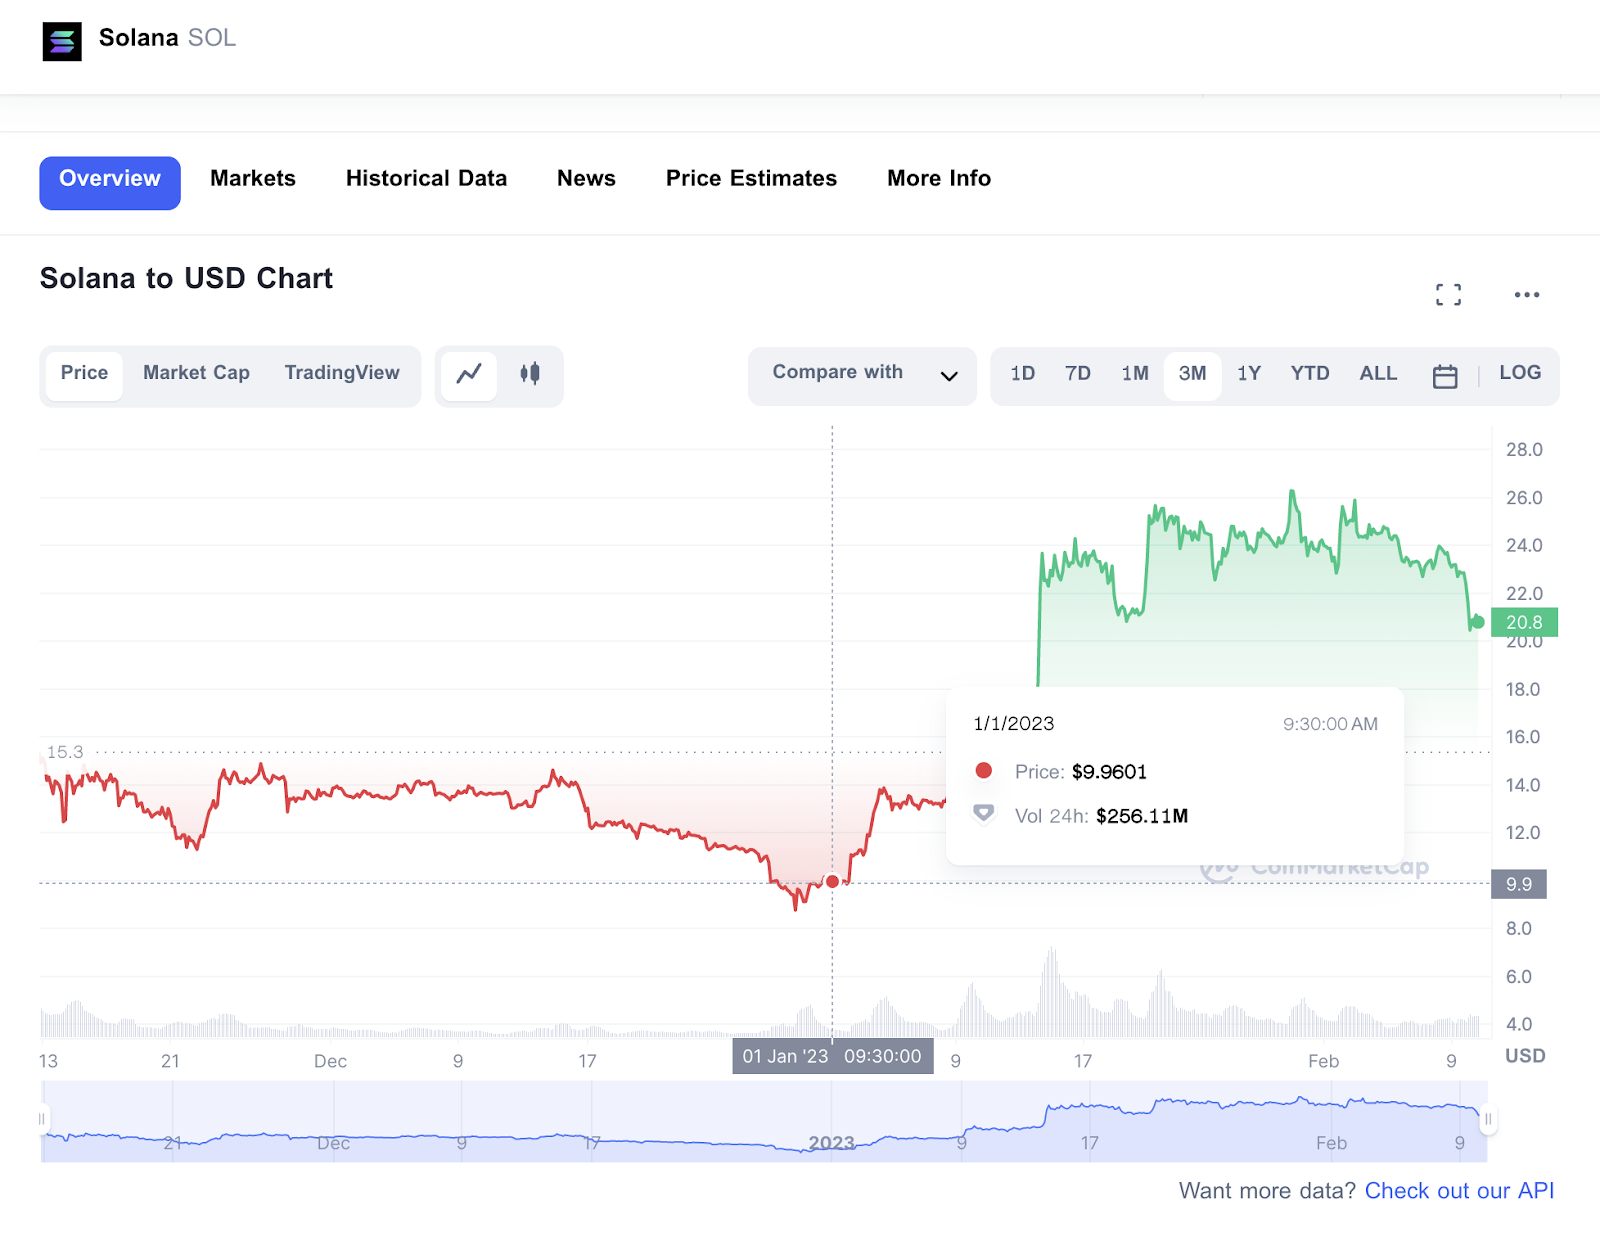Switch to line chart view icon
This screenshot has height=1241, width=1600.
469,374
